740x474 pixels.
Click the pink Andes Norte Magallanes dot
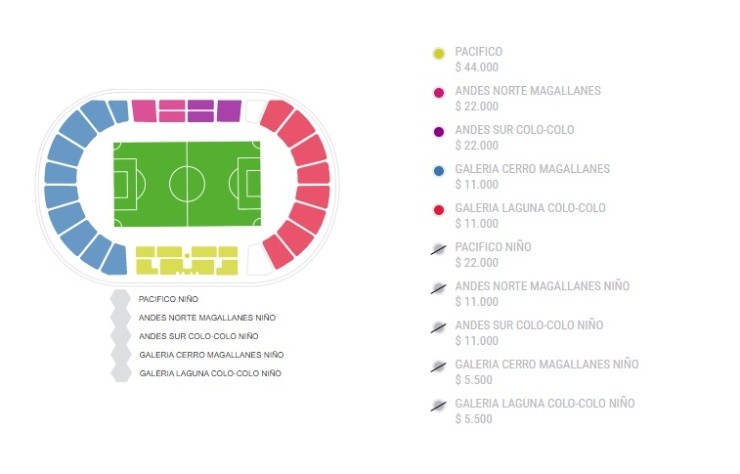438,92
